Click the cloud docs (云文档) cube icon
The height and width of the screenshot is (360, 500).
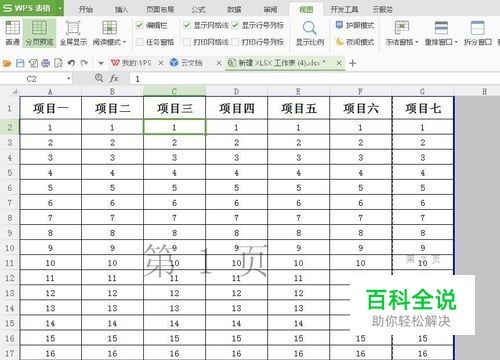click(174, 62)
